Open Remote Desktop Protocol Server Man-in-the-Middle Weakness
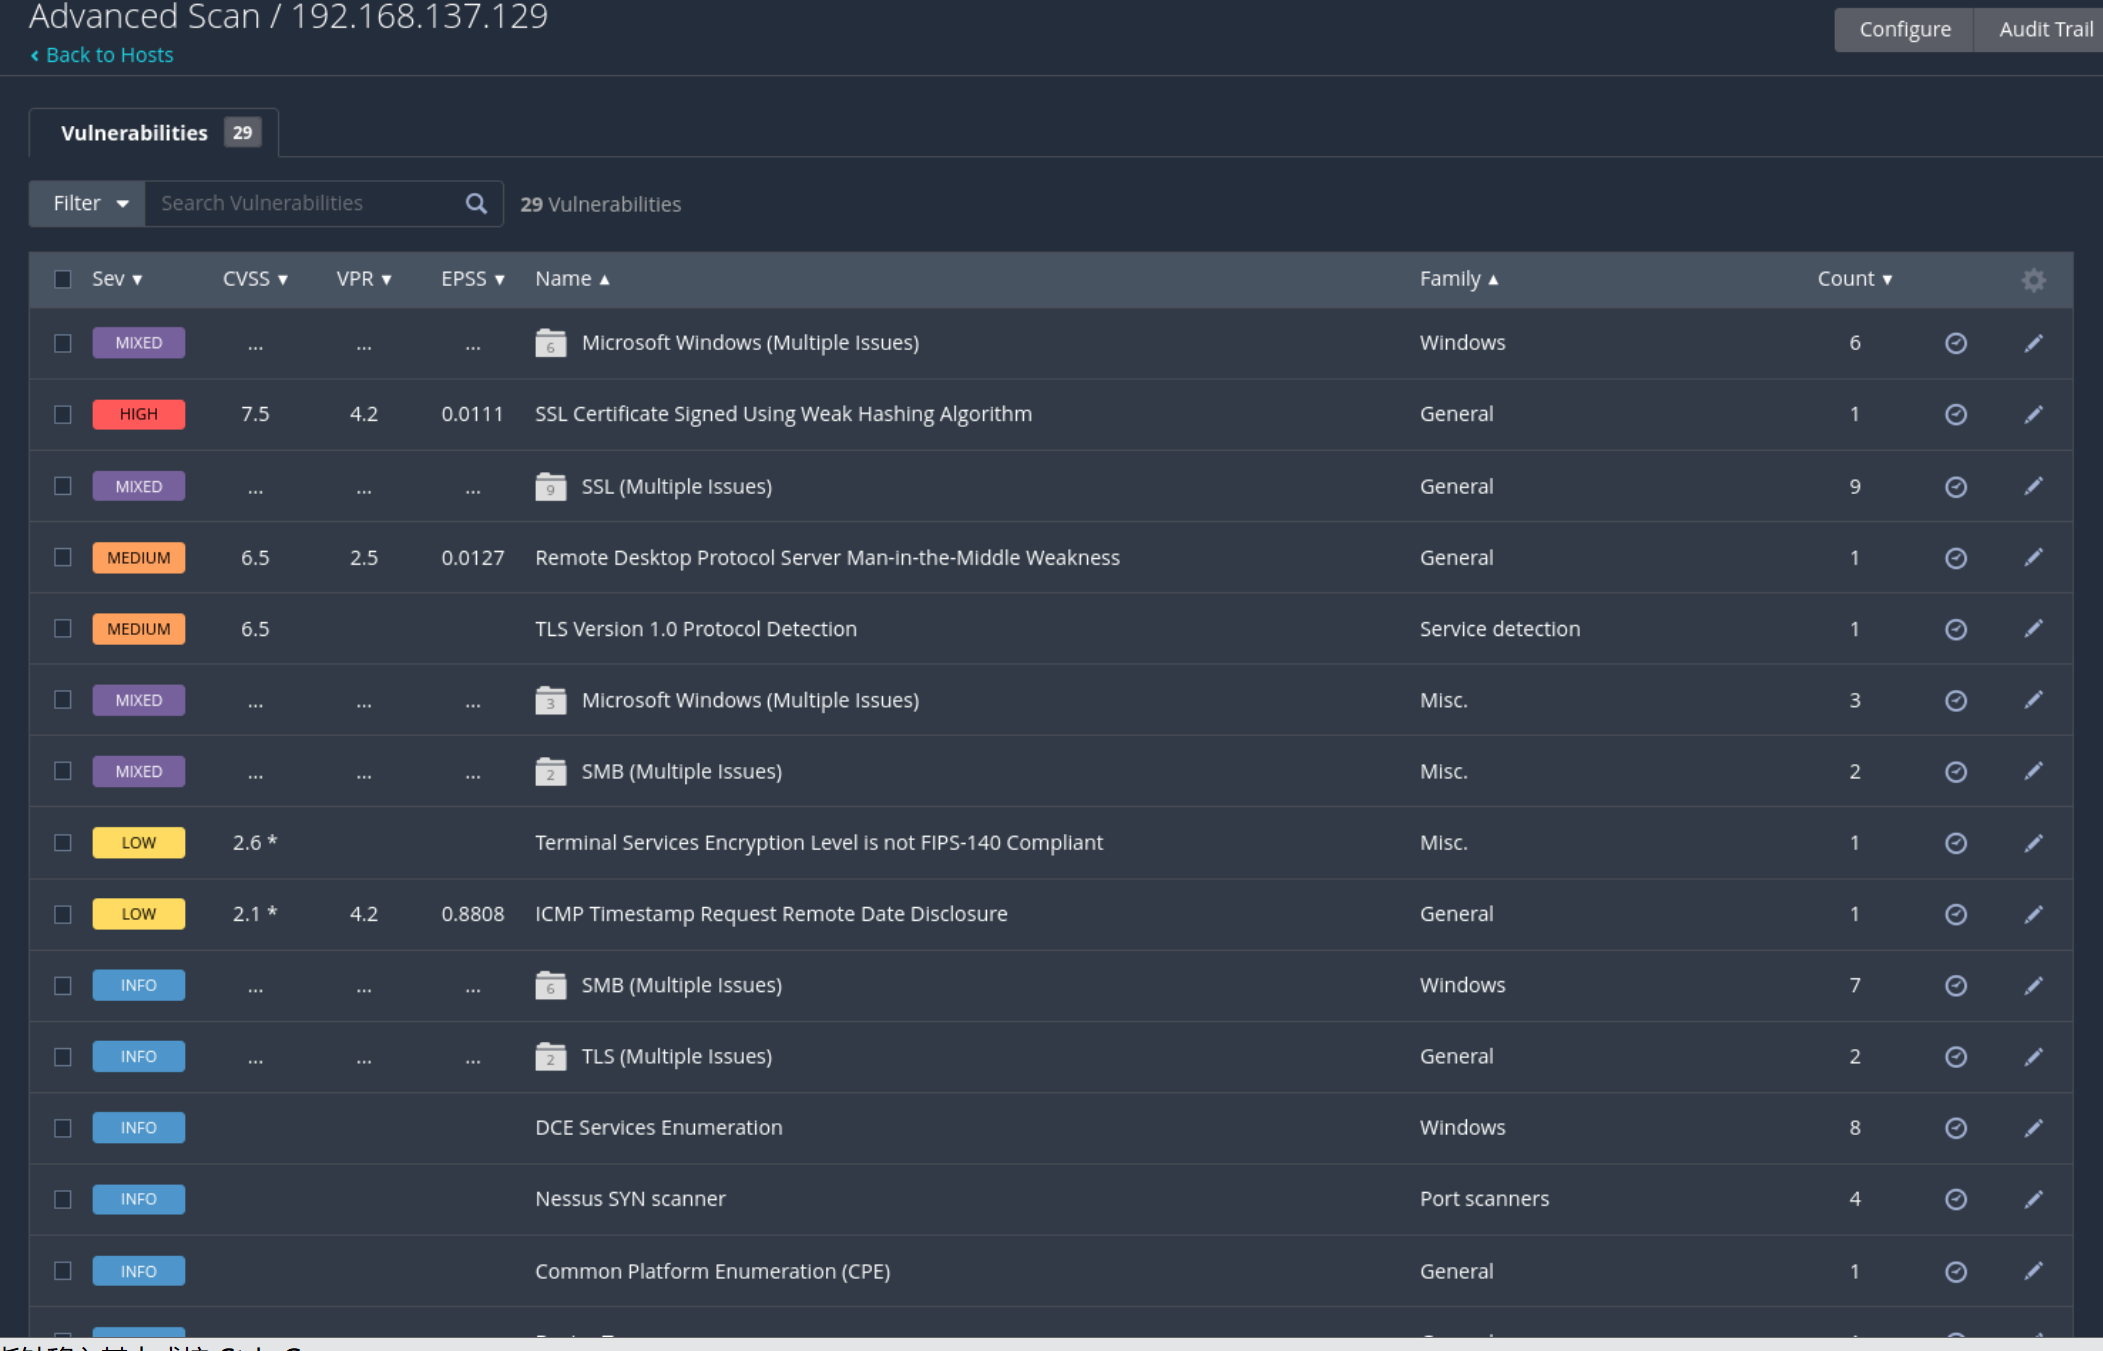This screenshot has height=1351, width=2103. [827, 557]
